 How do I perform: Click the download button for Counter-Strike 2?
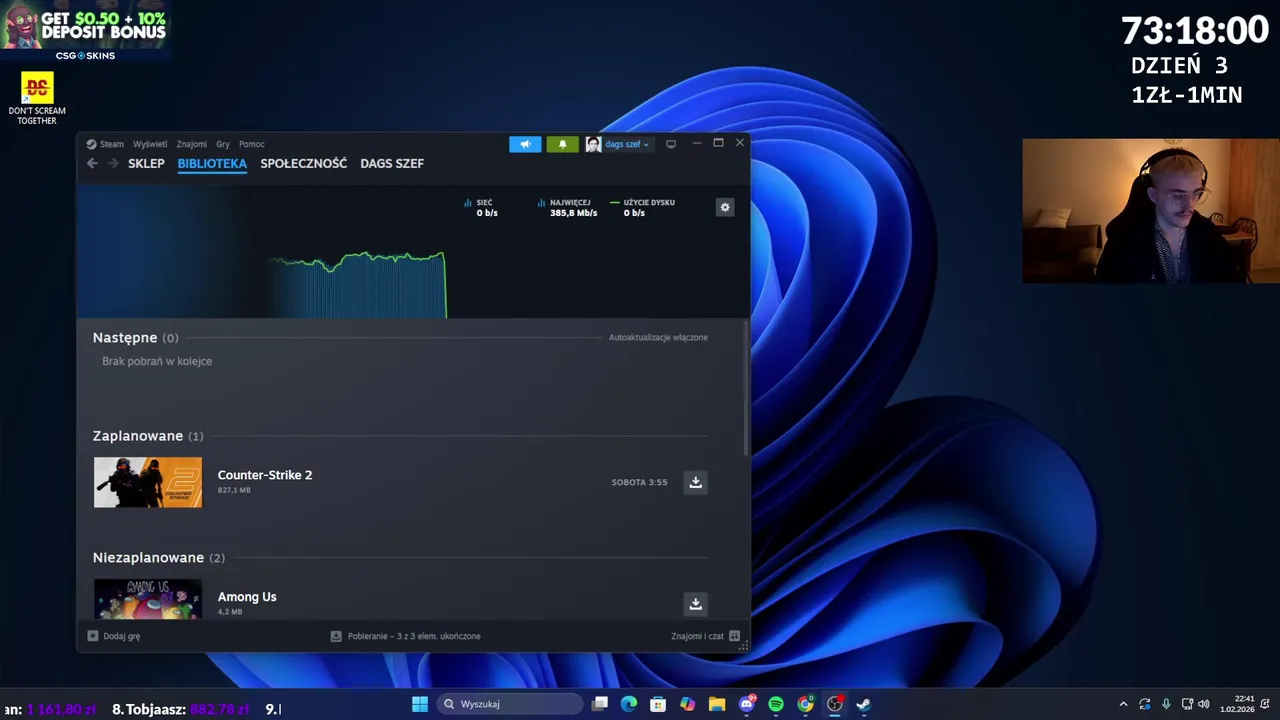click(695, 482)
